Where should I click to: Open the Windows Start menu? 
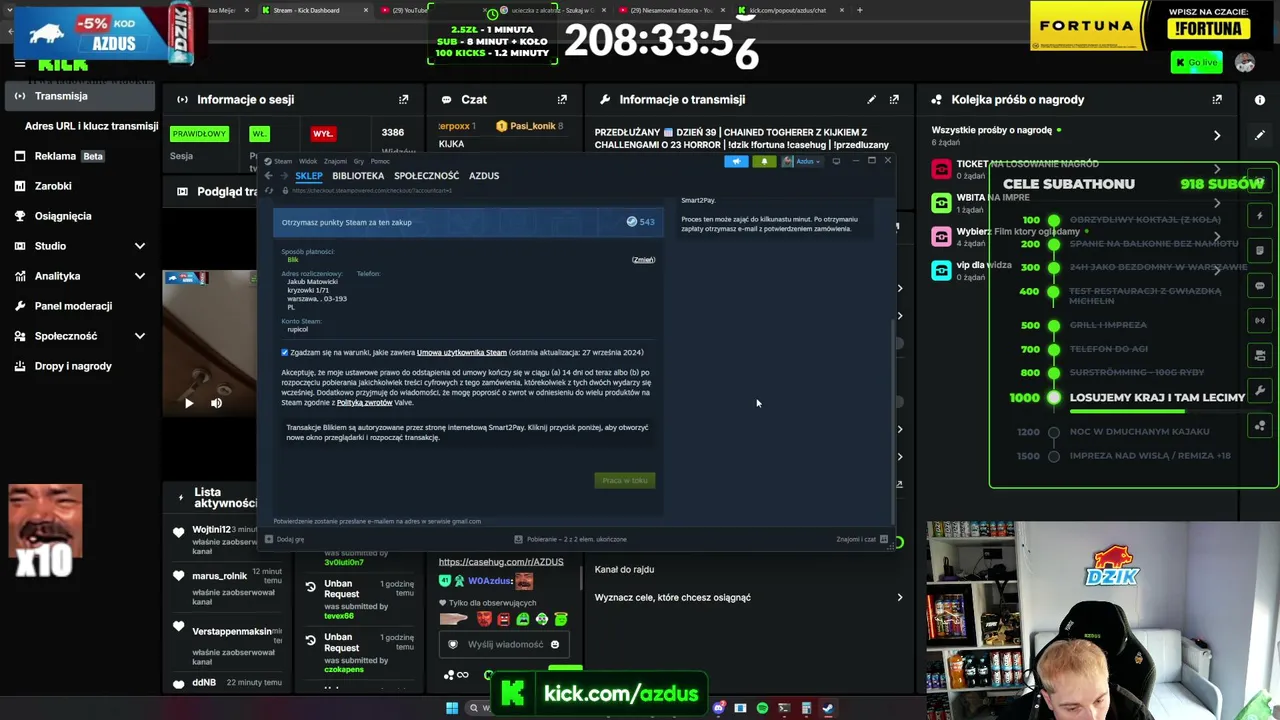pyautogui.click(x=452, y=708)
